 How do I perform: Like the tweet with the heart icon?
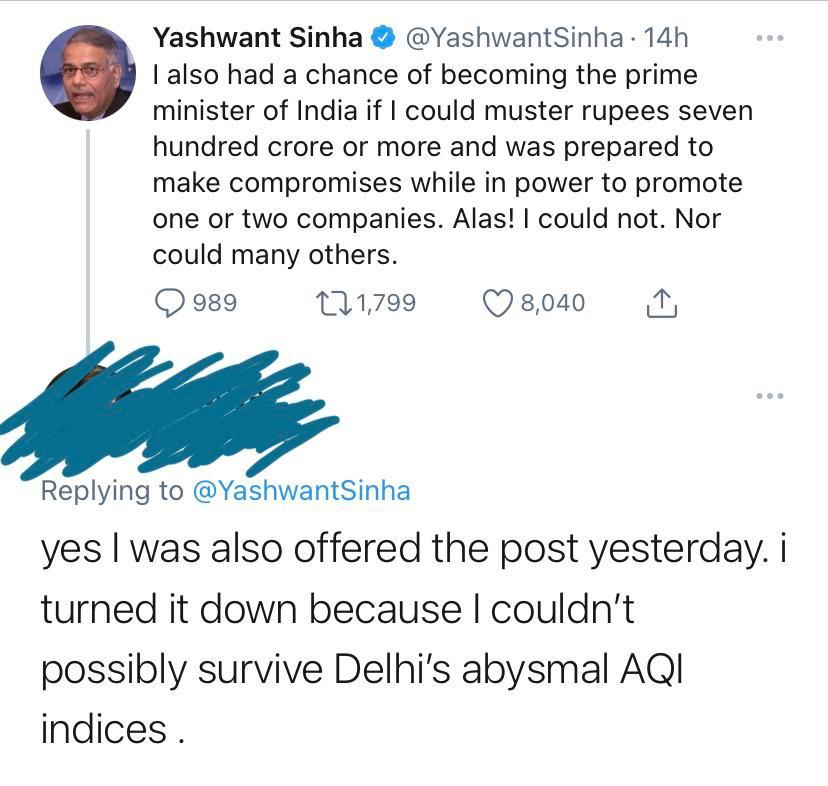(497, 302)
